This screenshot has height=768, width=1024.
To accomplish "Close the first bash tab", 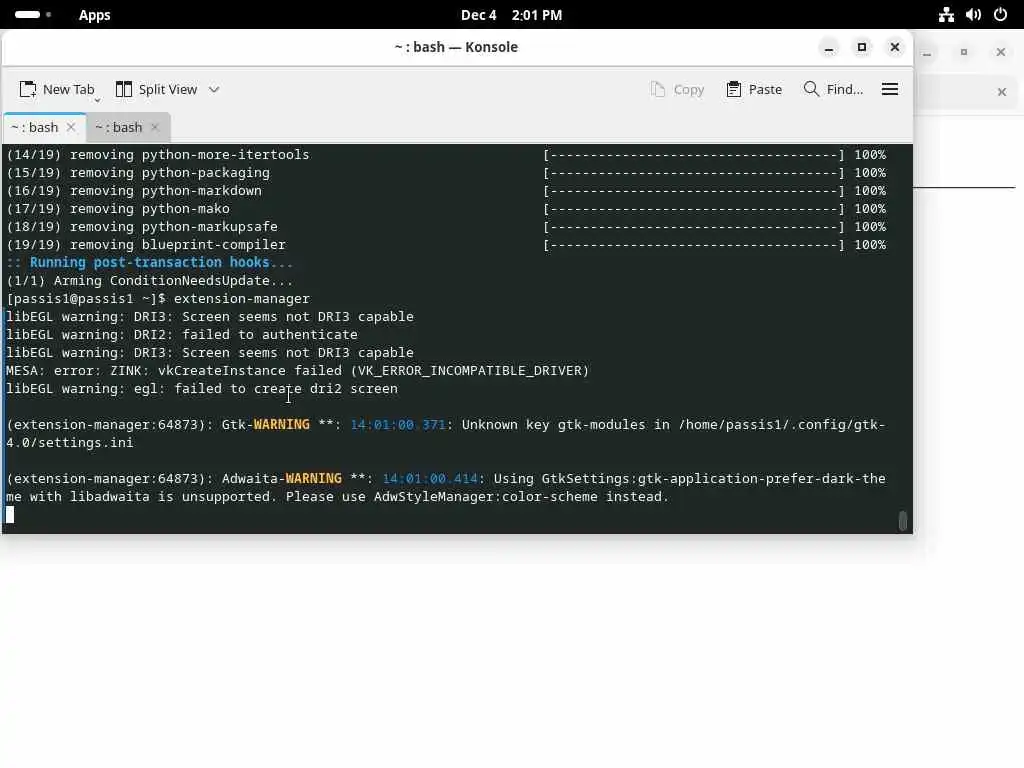I will point(71,127).
